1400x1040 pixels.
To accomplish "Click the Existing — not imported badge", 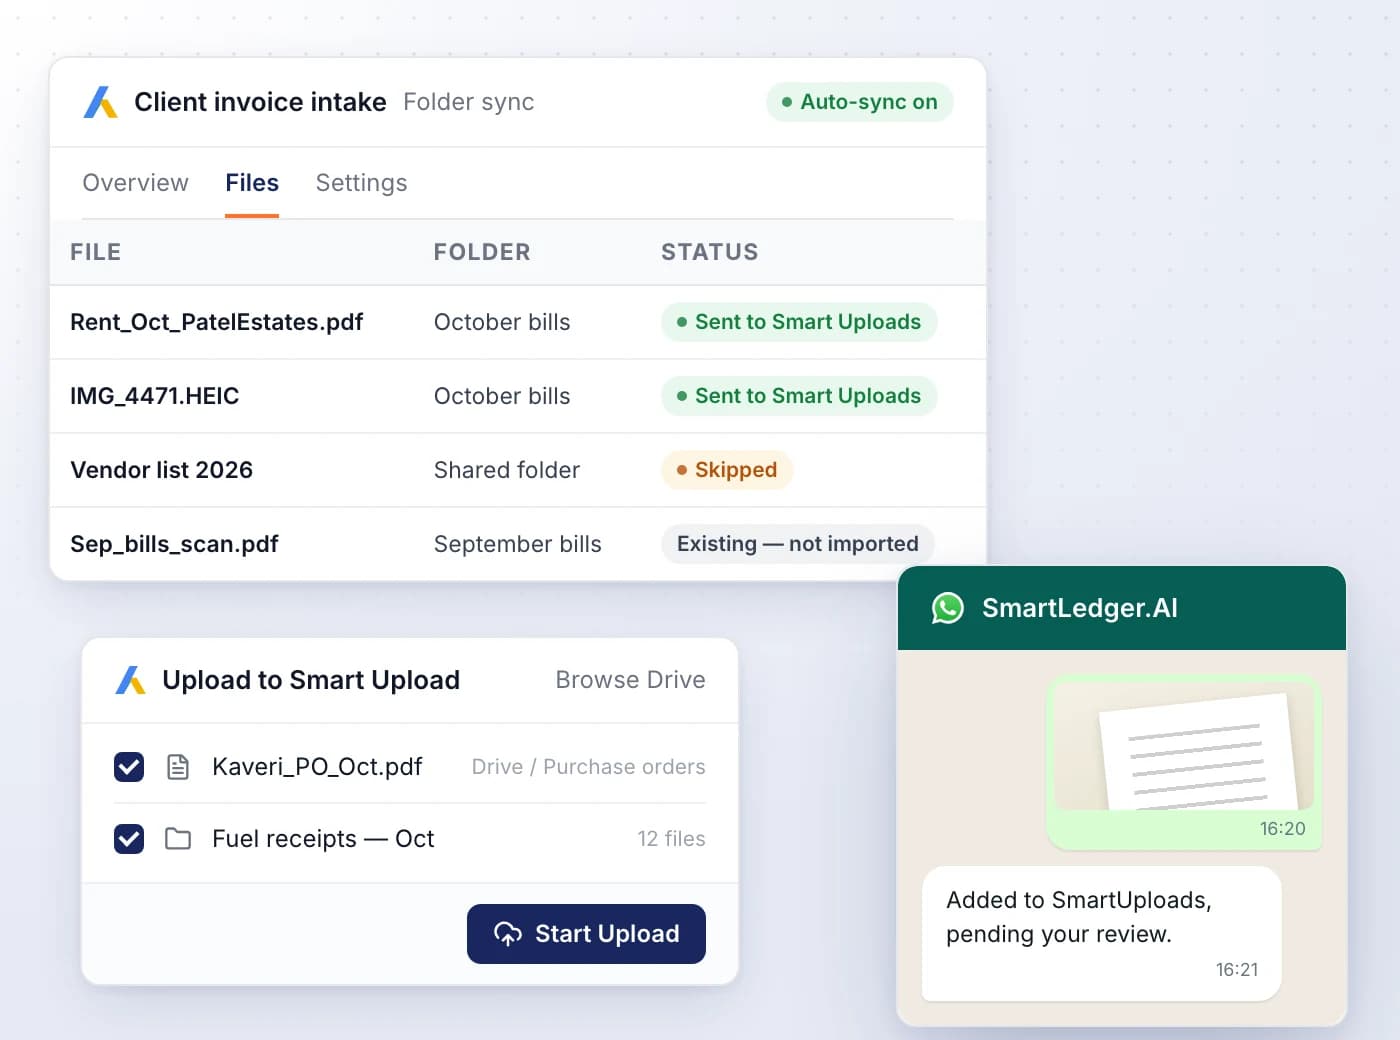I will [x=798, y=544].
